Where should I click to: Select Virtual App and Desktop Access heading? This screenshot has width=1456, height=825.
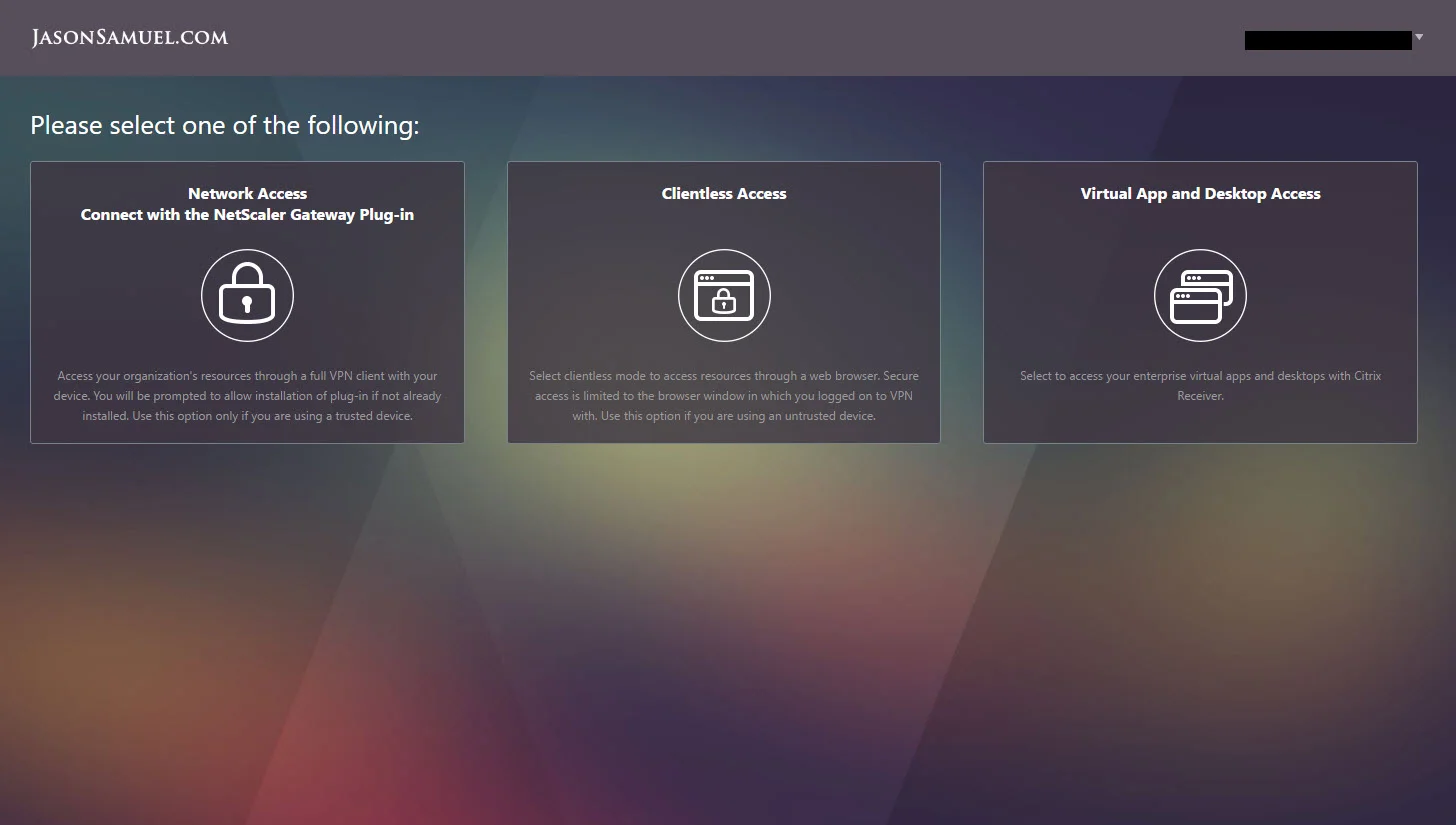(x=1200, y=194)
